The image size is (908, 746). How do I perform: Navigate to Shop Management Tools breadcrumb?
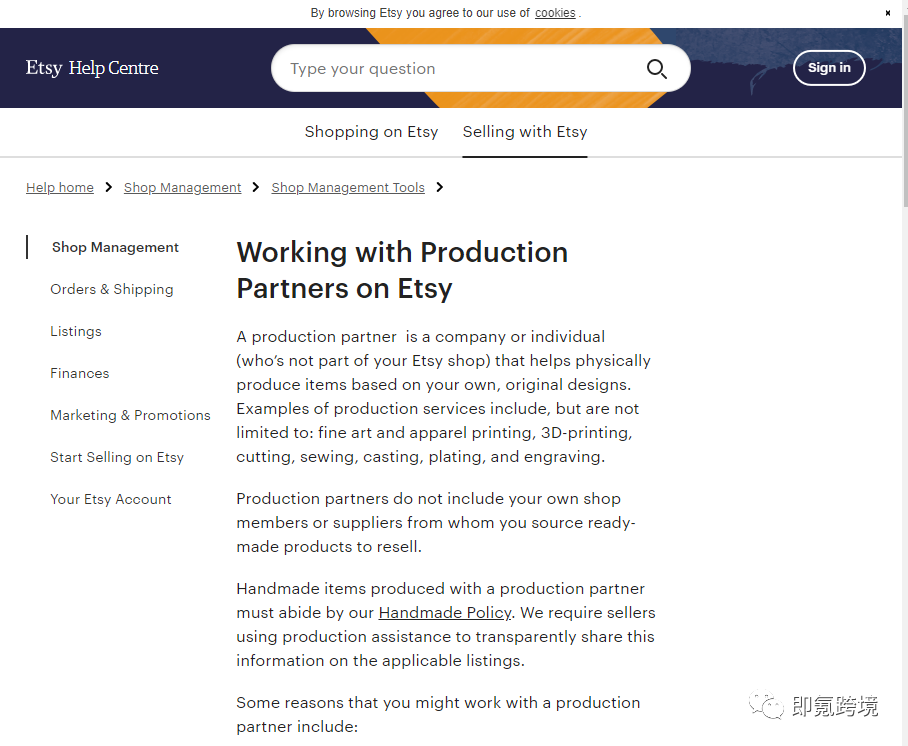coord(348,188)
